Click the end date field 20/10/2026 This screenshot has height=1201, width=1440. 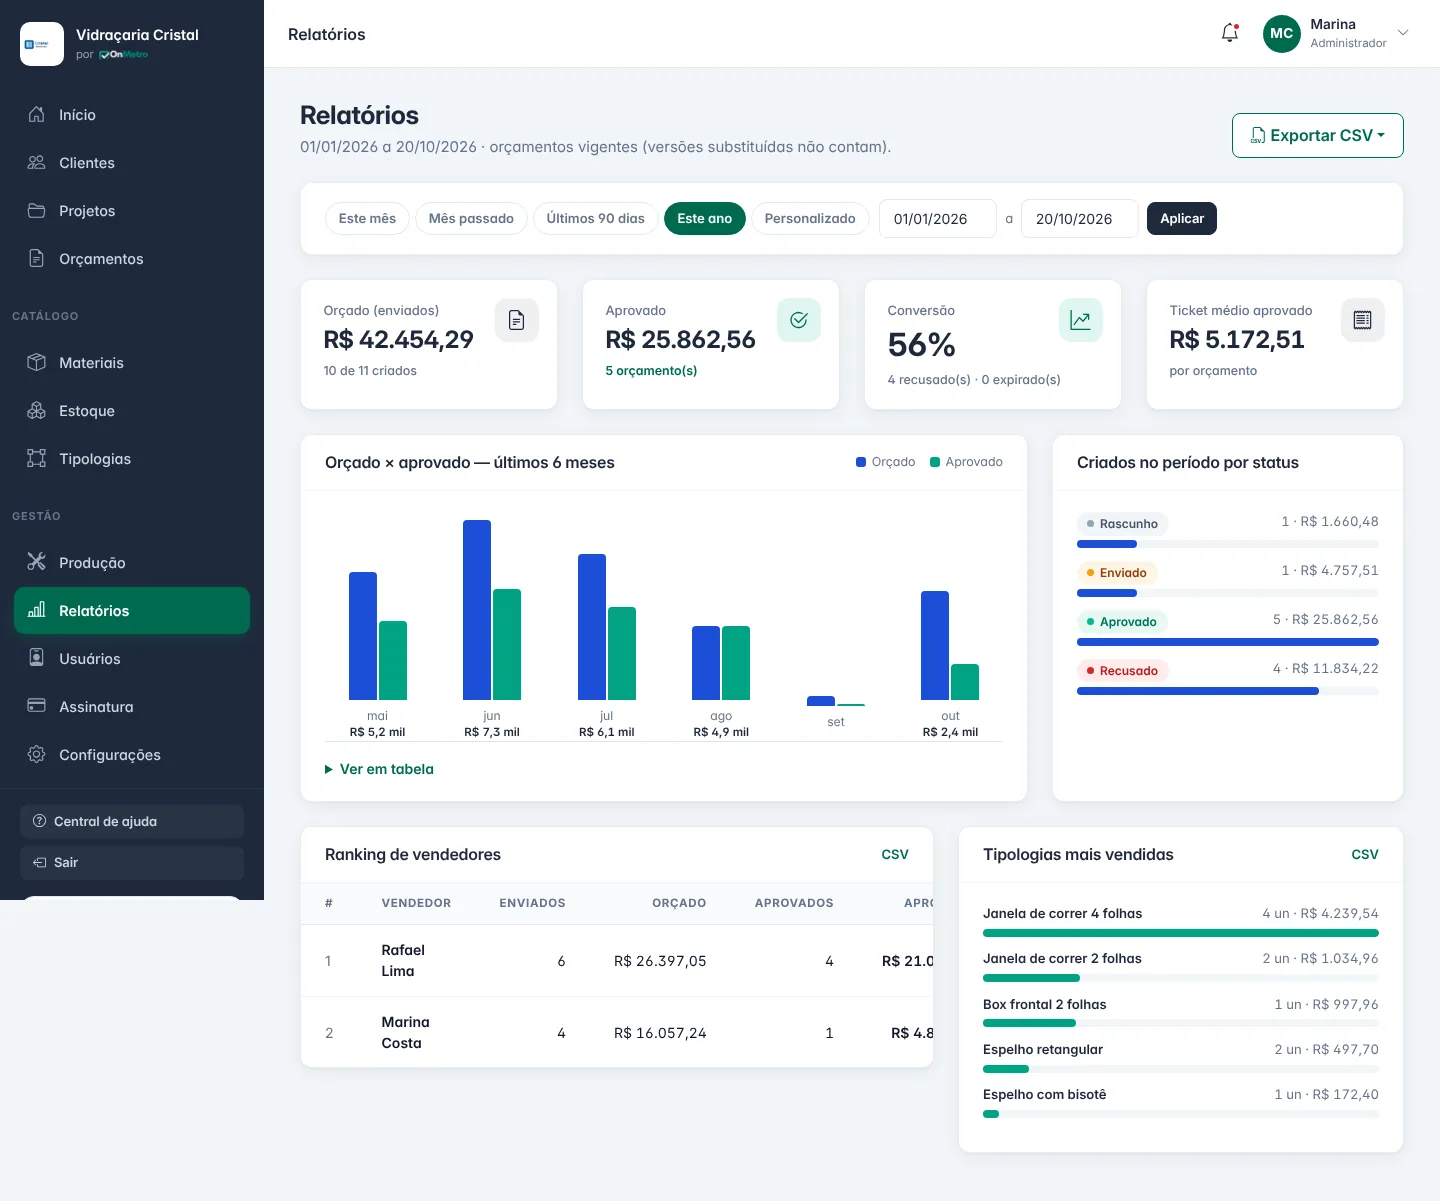click(x=1080, y=218)
